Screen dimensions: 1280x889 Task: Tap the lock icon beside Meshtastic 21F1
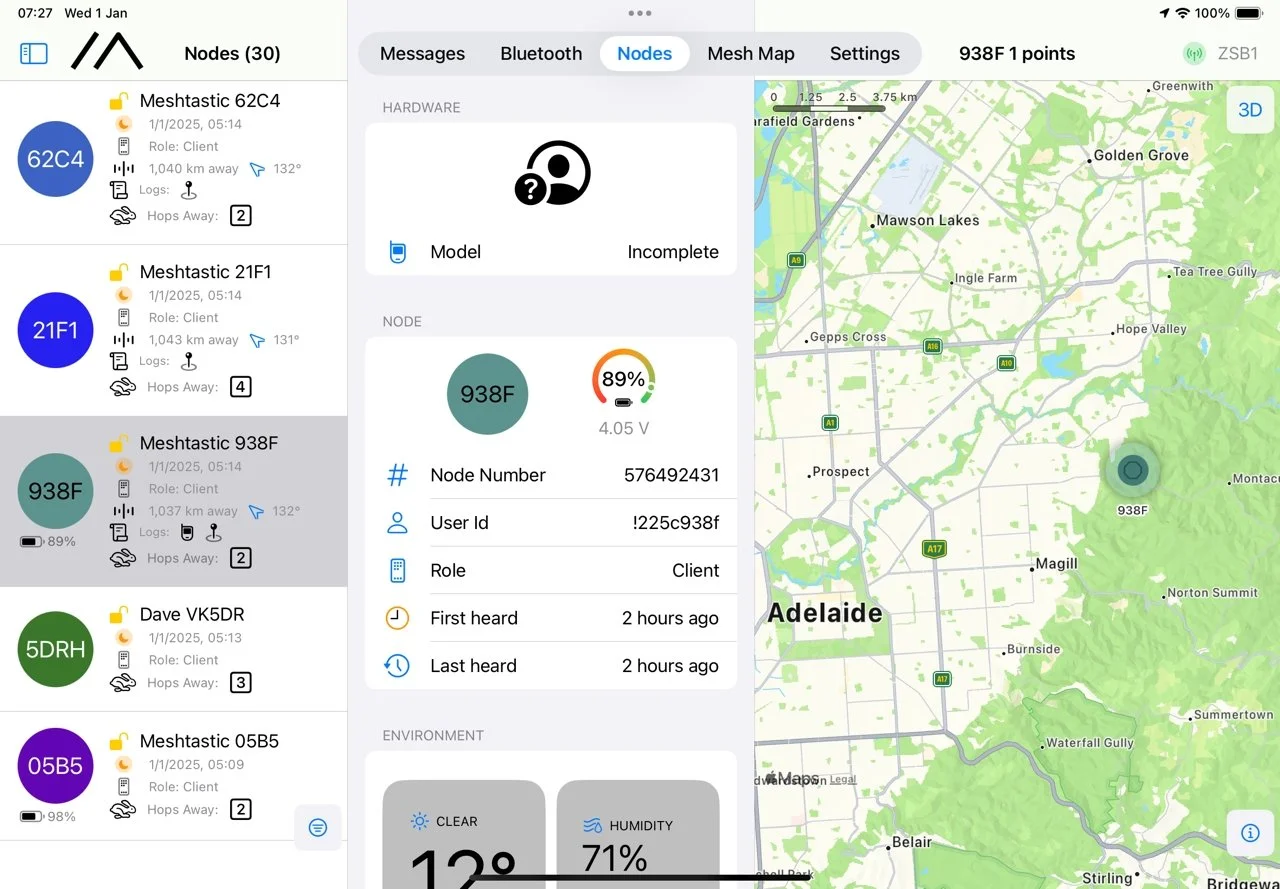(119, 272)
